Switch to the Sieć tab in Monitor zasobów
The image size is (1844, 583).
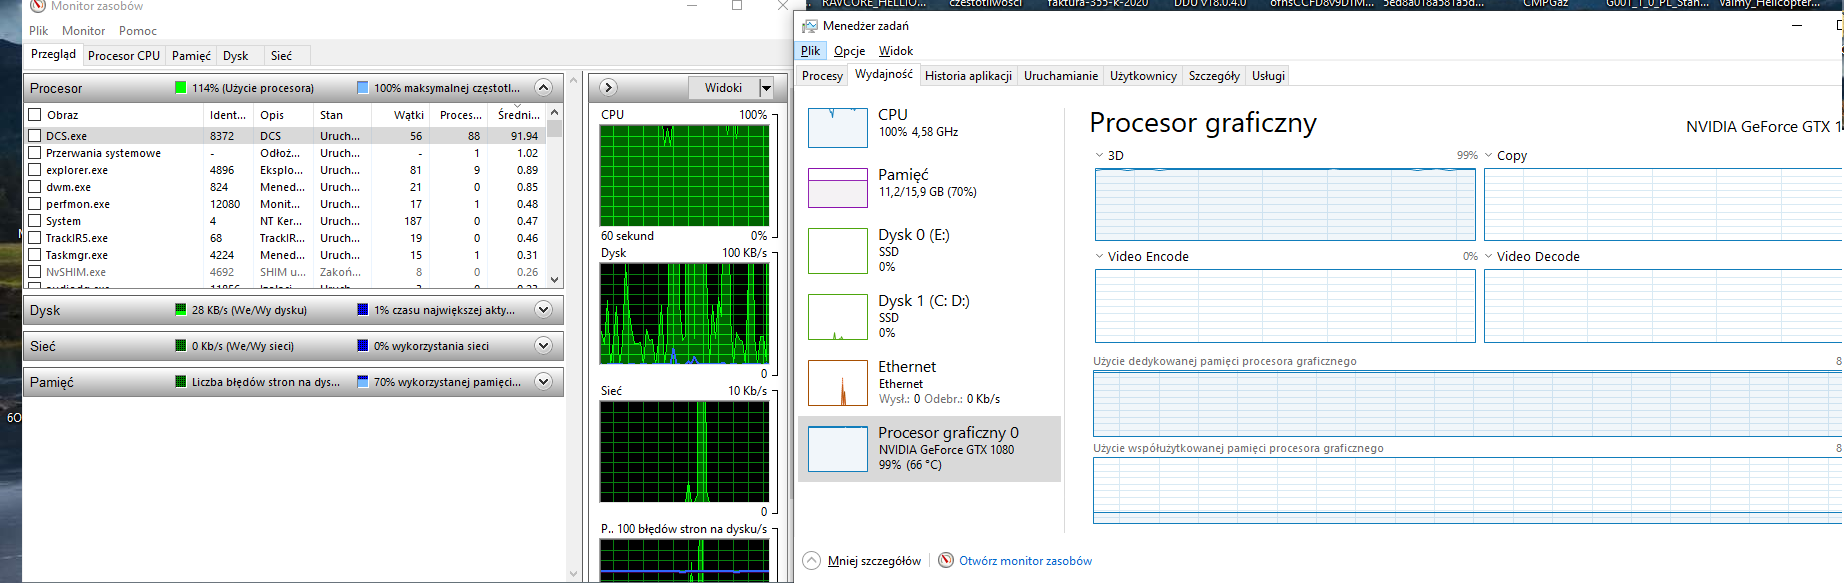[x=281, y=56]
